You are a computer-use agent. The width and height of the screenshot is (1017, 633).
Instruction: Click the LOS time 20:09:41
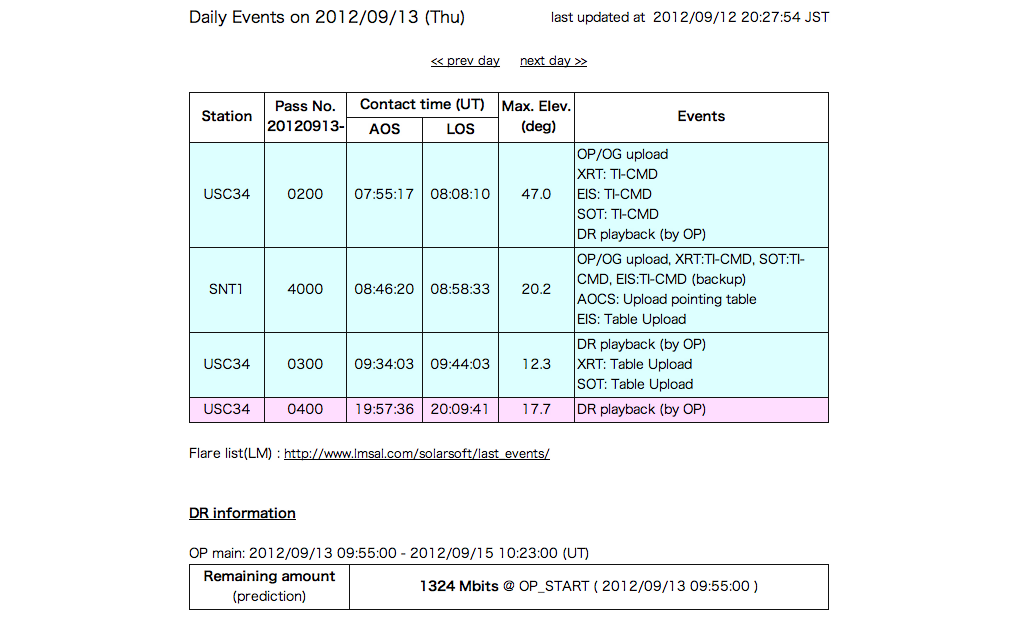(460, 409)
